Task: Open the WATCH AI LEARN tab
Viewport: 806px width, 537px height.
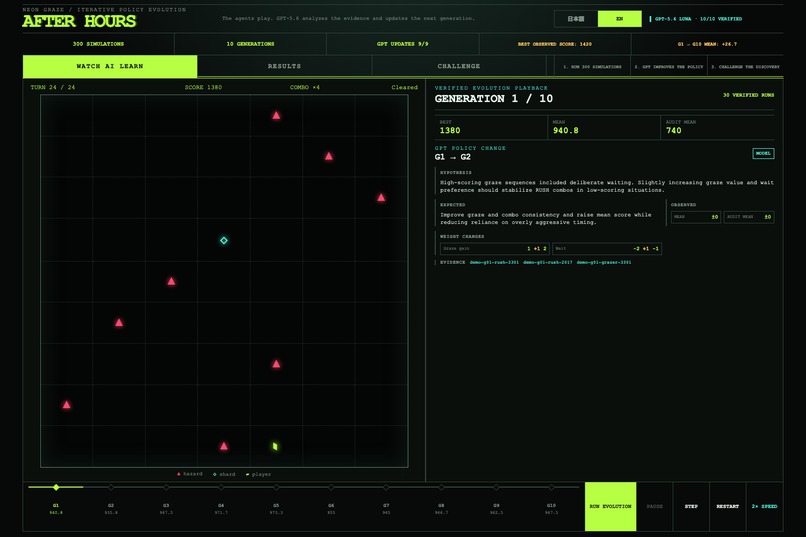Action: click(x=110, y=66)
